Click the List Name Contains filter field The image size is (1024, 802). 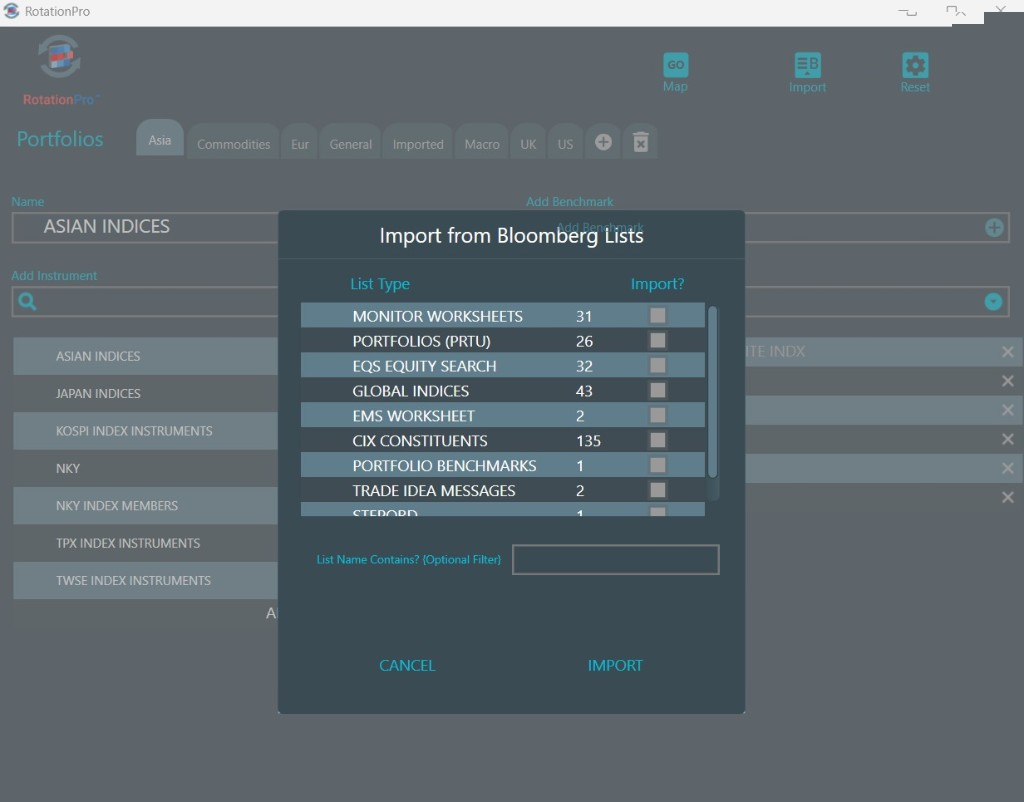pyautogui.click(x=615, y=560)
